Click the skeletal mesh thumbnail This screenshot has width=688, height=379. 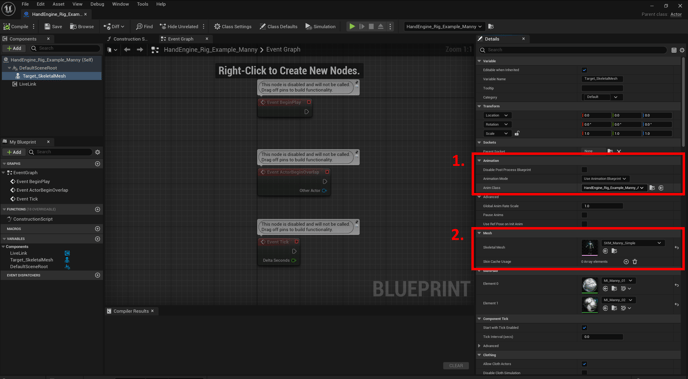590,247
